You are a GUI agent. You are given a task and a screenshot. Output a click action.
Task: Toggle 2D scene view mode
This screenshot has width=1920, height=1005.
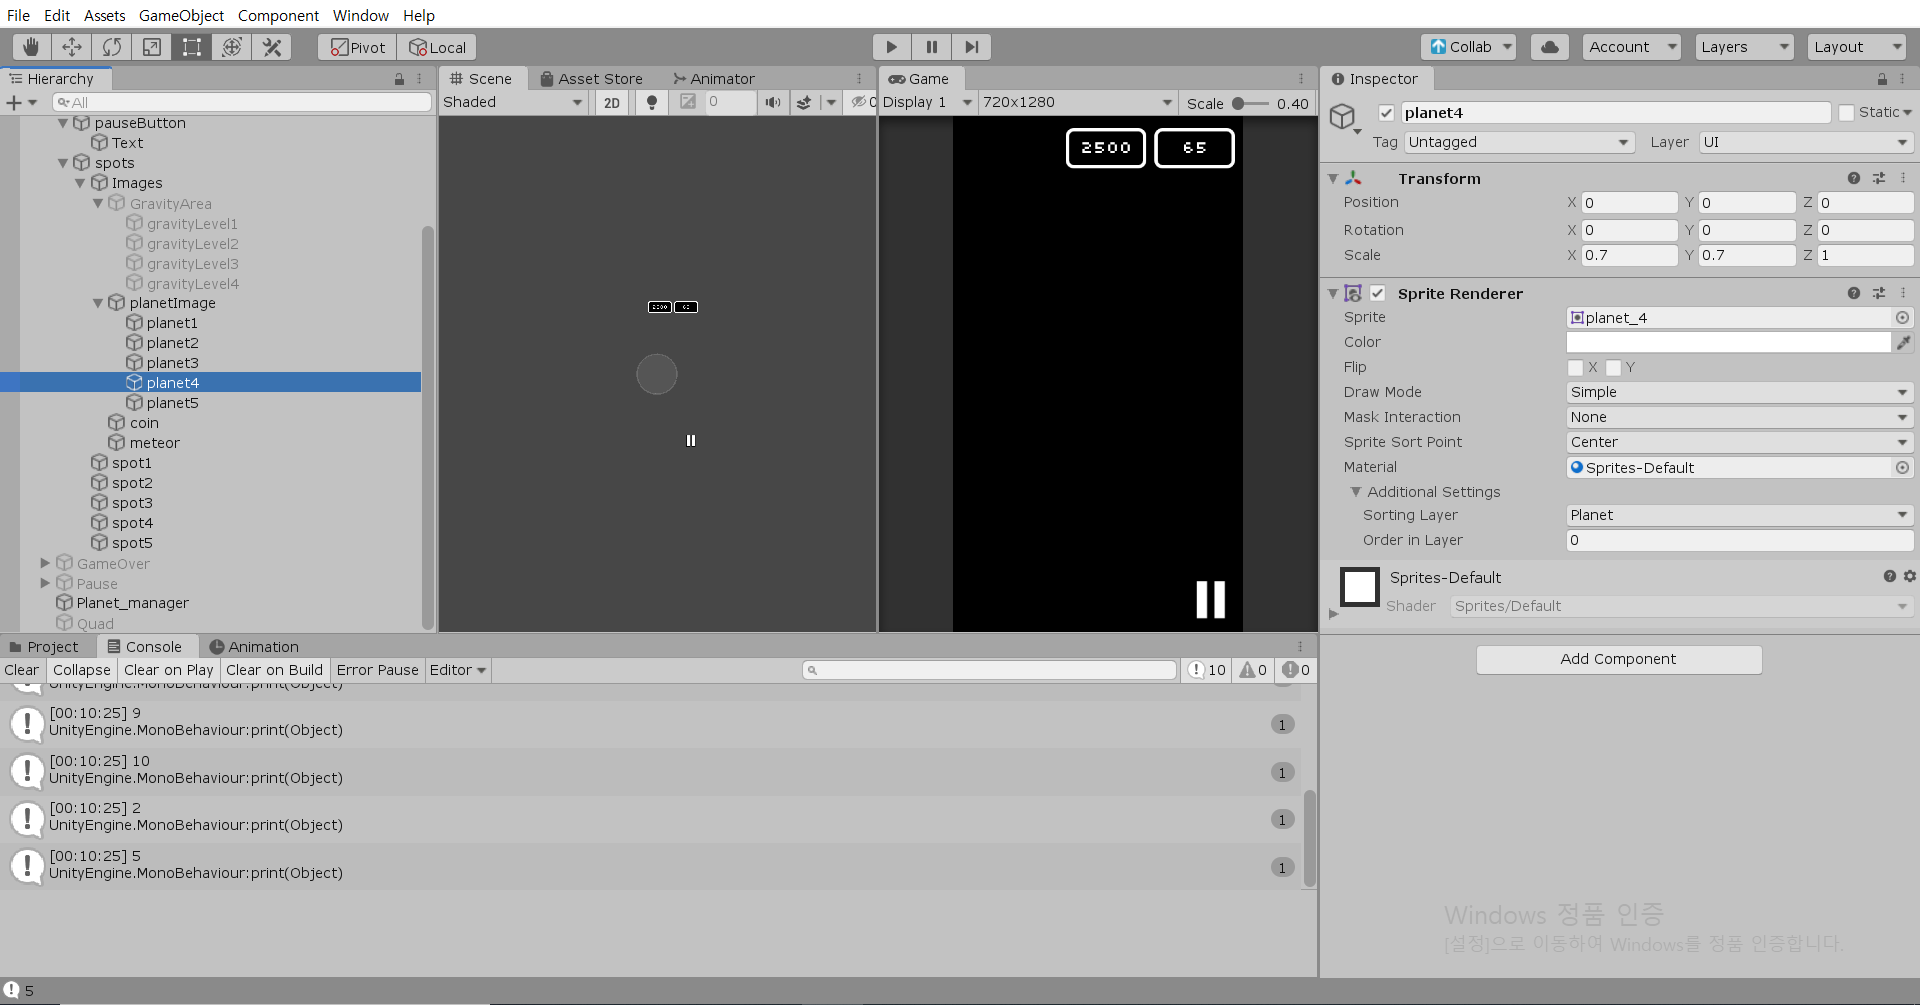[x=612, y=102]
